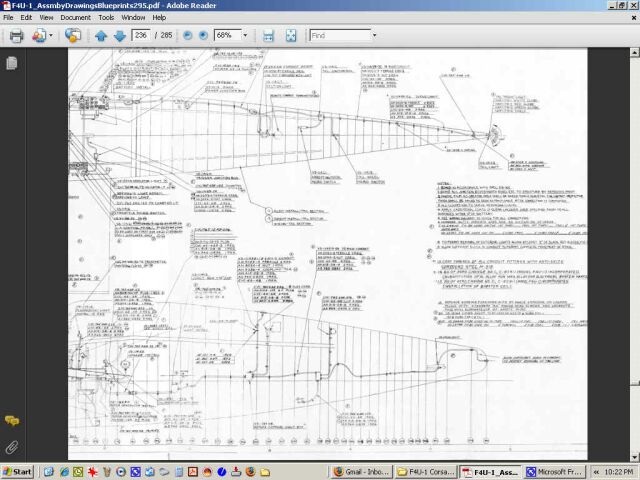Open the View menu
This screenshot has width=640, height=480.
point(46,18)
